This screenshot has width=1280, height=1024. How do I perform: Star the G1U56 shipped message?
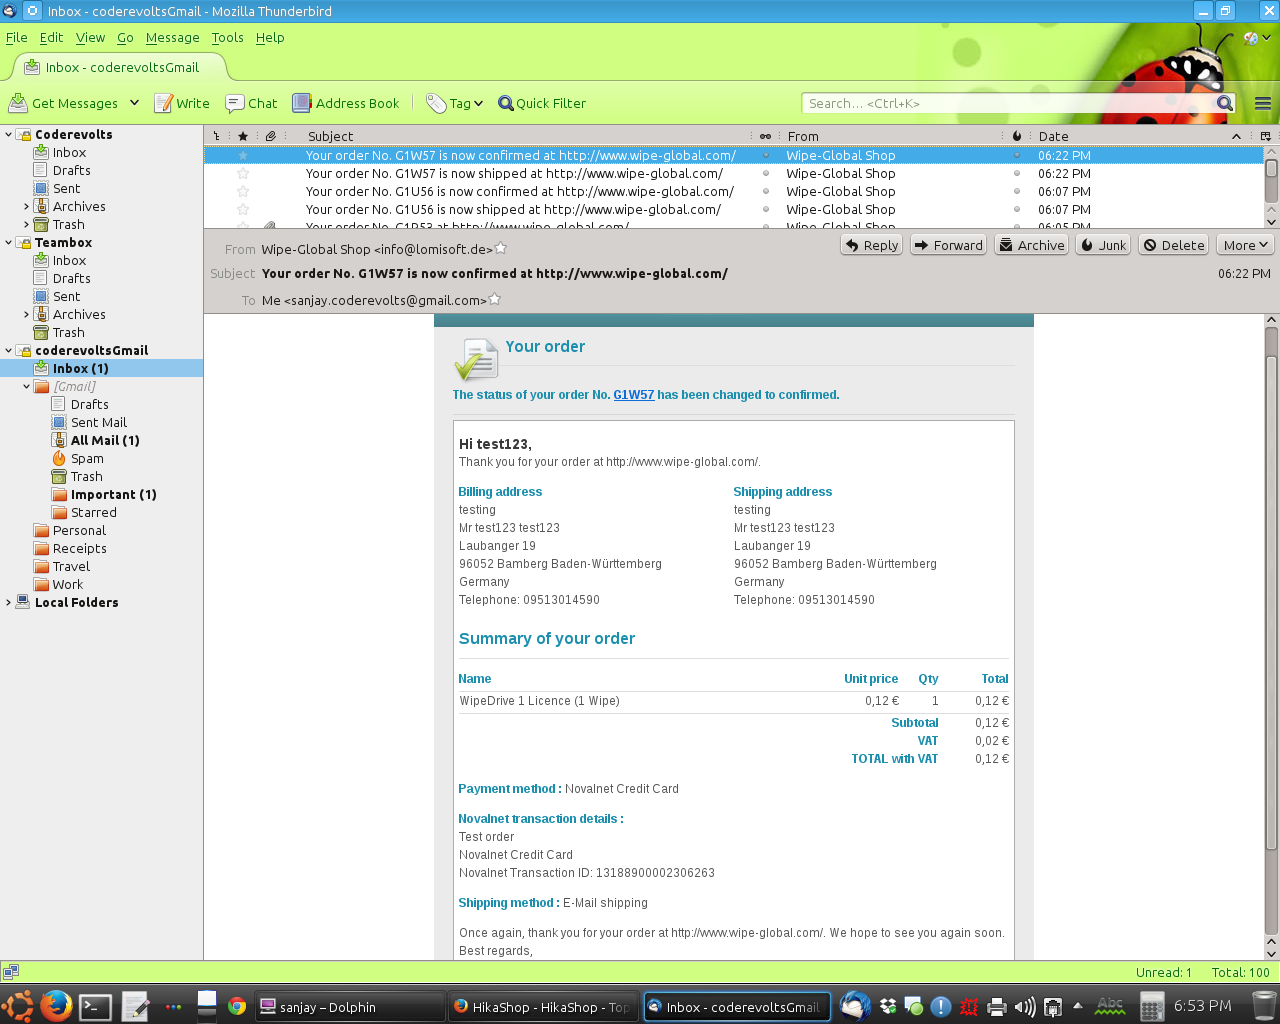click(243, 210)
